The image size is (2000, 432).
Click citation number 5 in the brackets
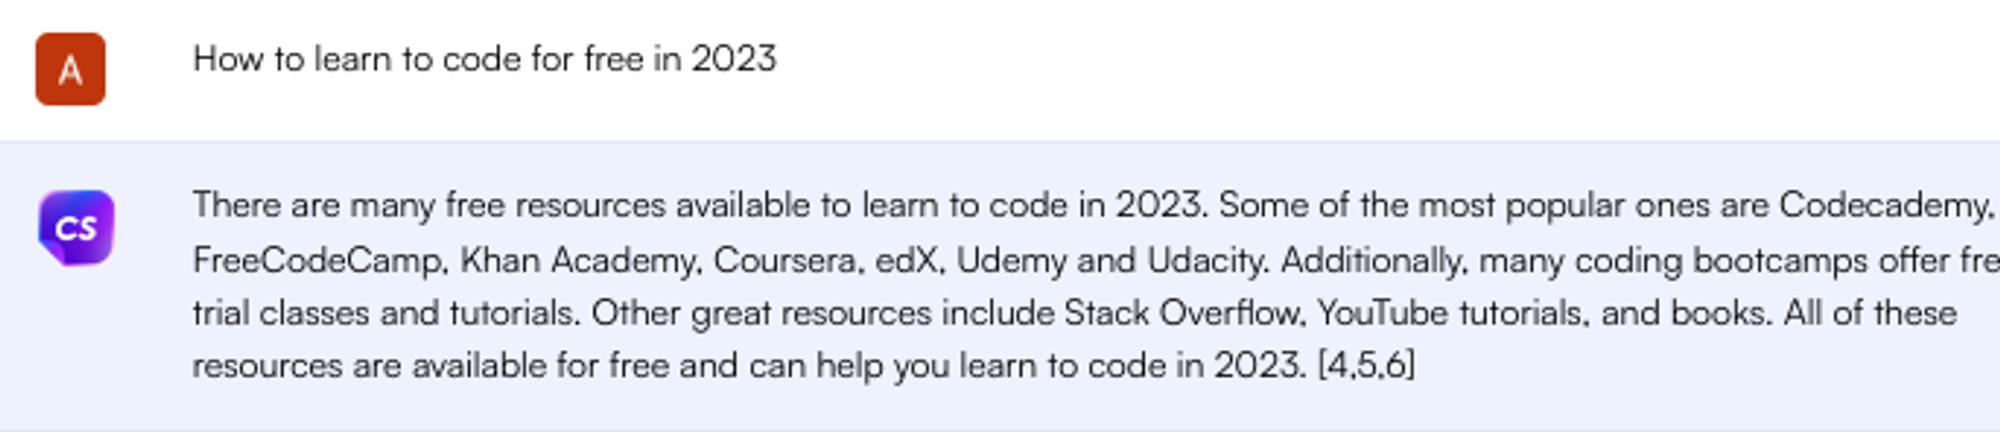1366,365
